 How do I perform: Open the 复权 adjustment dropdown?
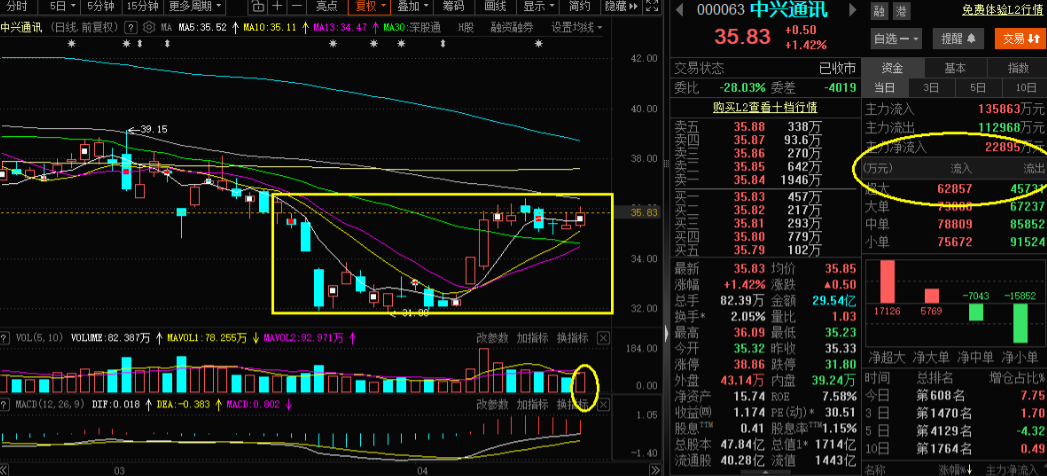click(x=369, y=7)
